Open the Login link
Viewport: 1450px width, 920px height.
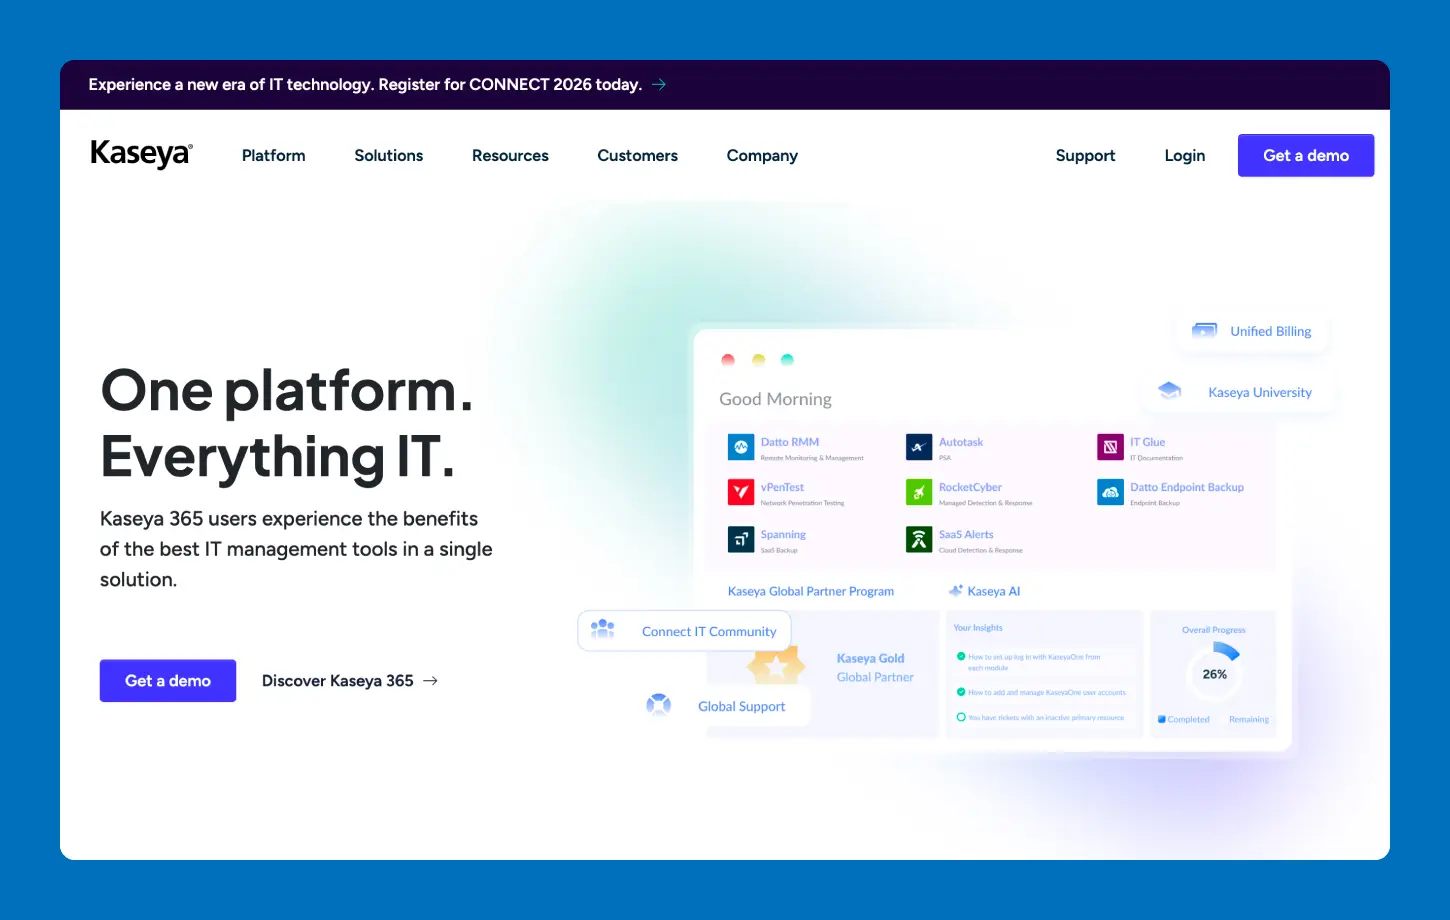[x=1184, y=156]
